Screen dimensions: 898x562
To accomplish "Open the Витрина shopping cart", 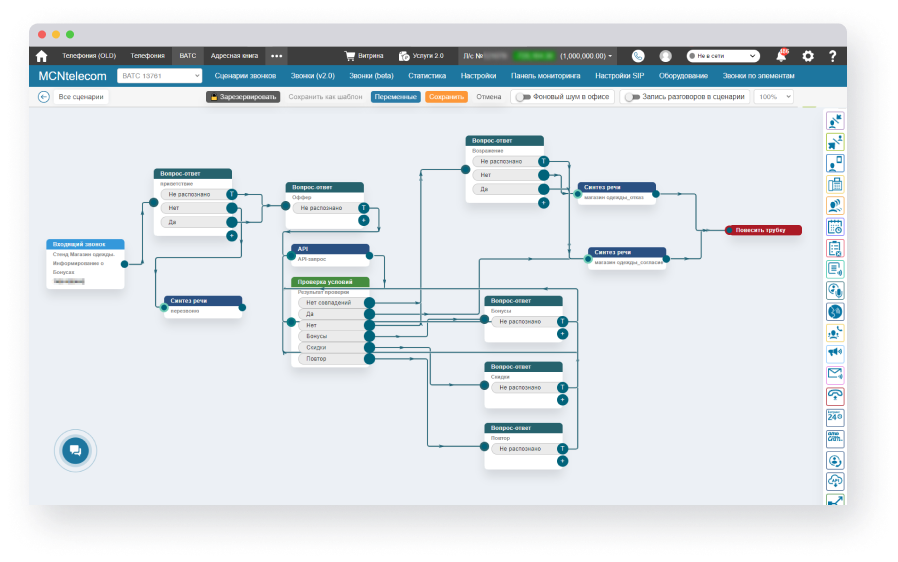I will click(x=364, y=56).
